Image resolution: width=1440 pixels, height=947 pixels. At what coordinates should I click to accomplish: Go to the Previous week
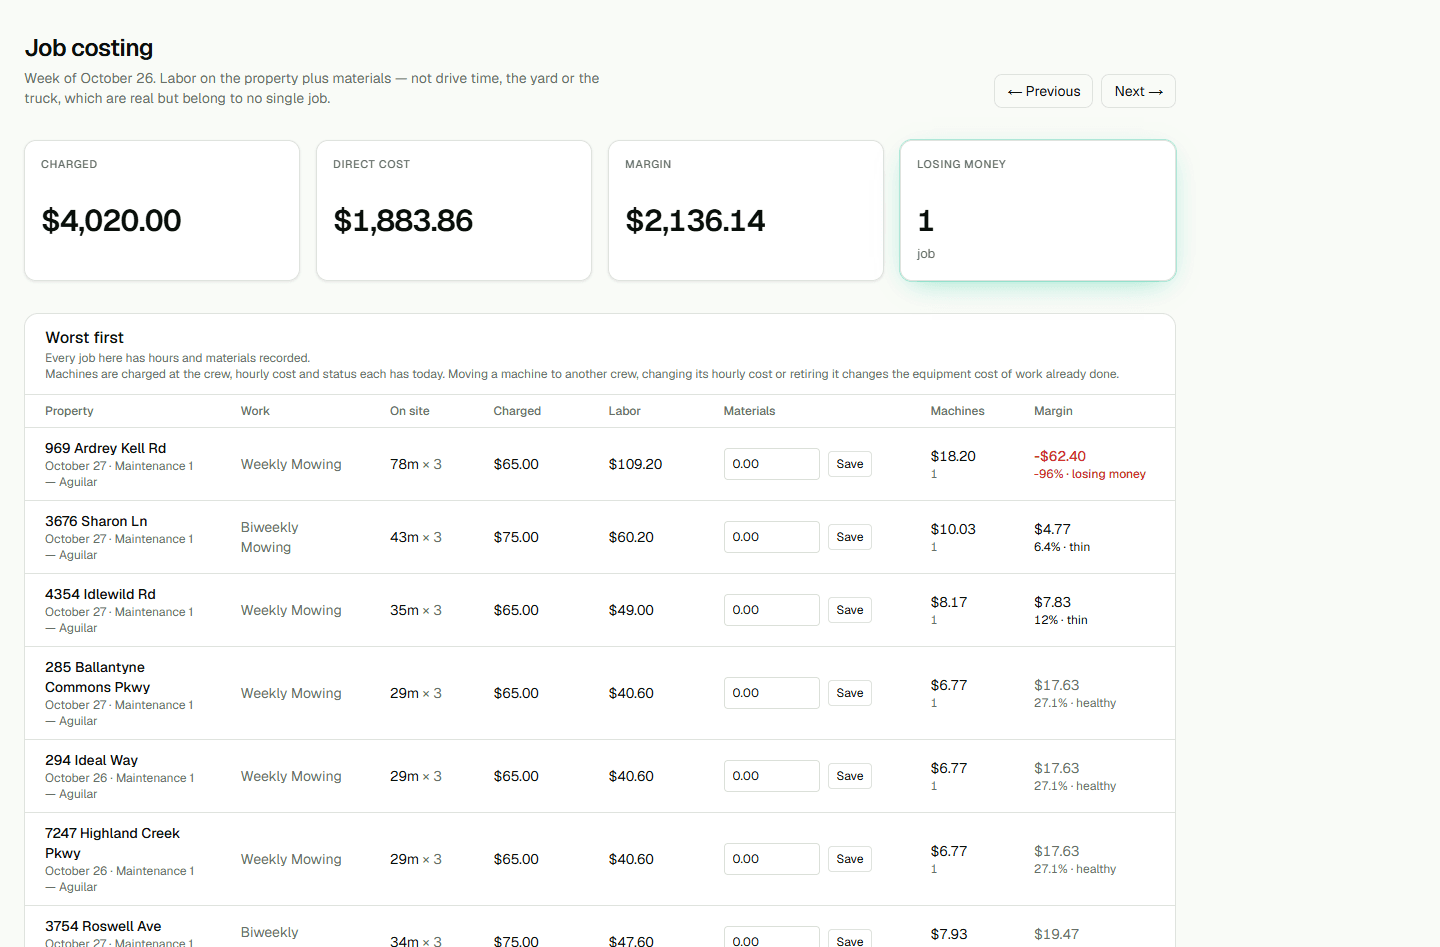(1043, 91)
